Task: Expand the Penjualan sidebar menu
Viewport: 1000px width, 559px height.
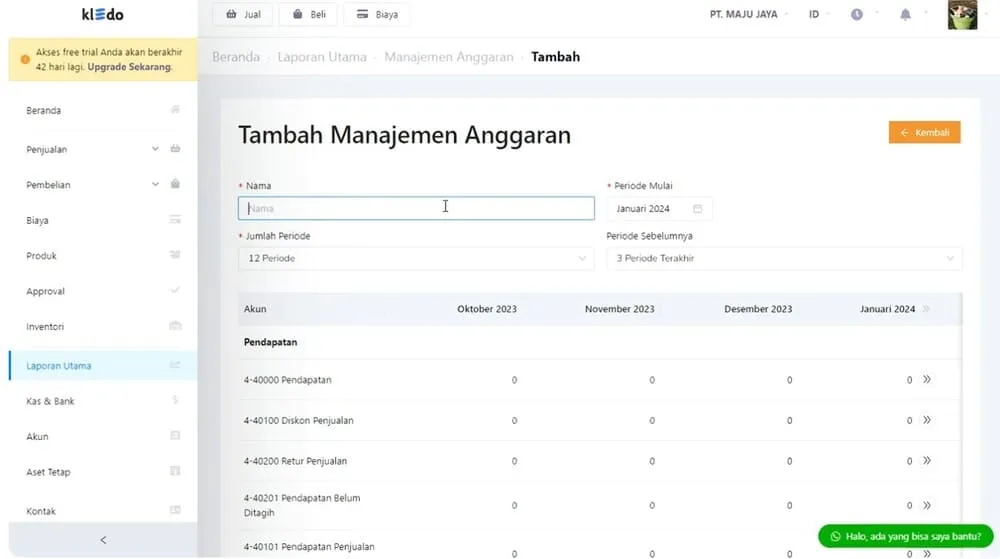Action: point(102,149)
